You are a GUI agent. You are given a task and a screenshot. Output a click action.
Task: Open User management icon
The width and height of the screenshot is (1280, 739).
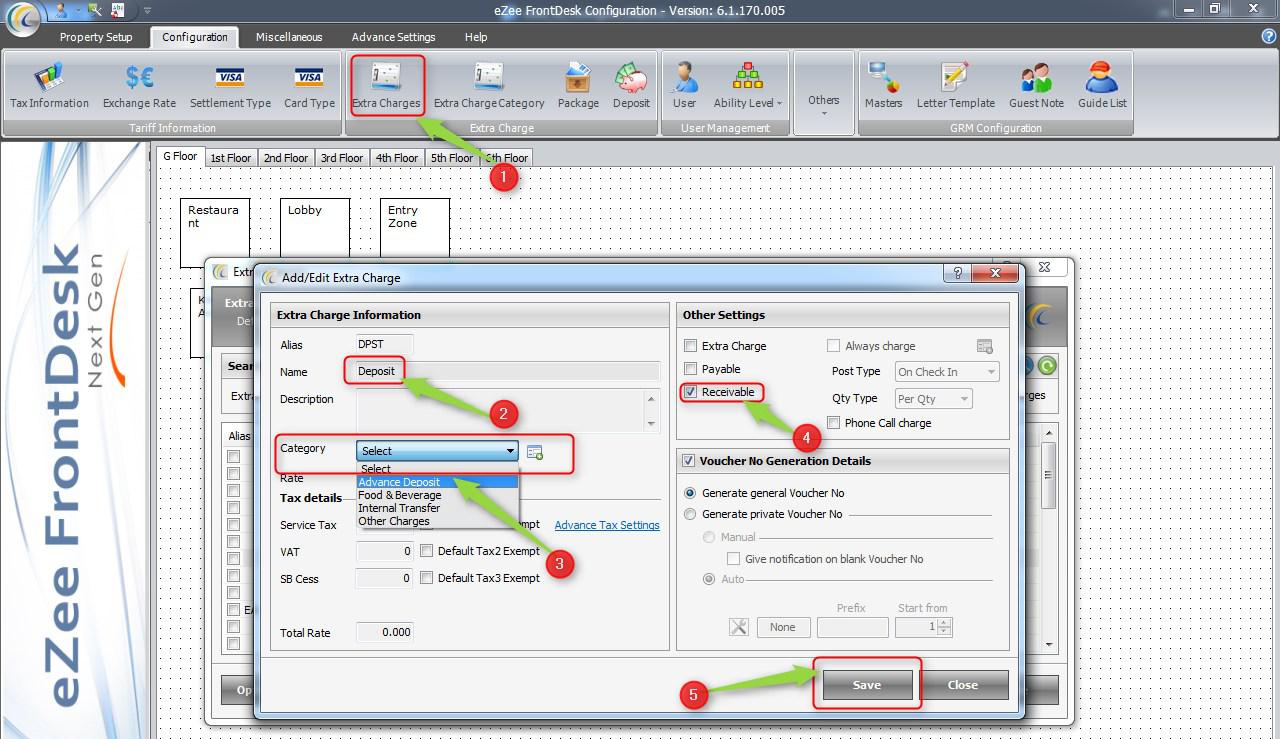[685, 87]
